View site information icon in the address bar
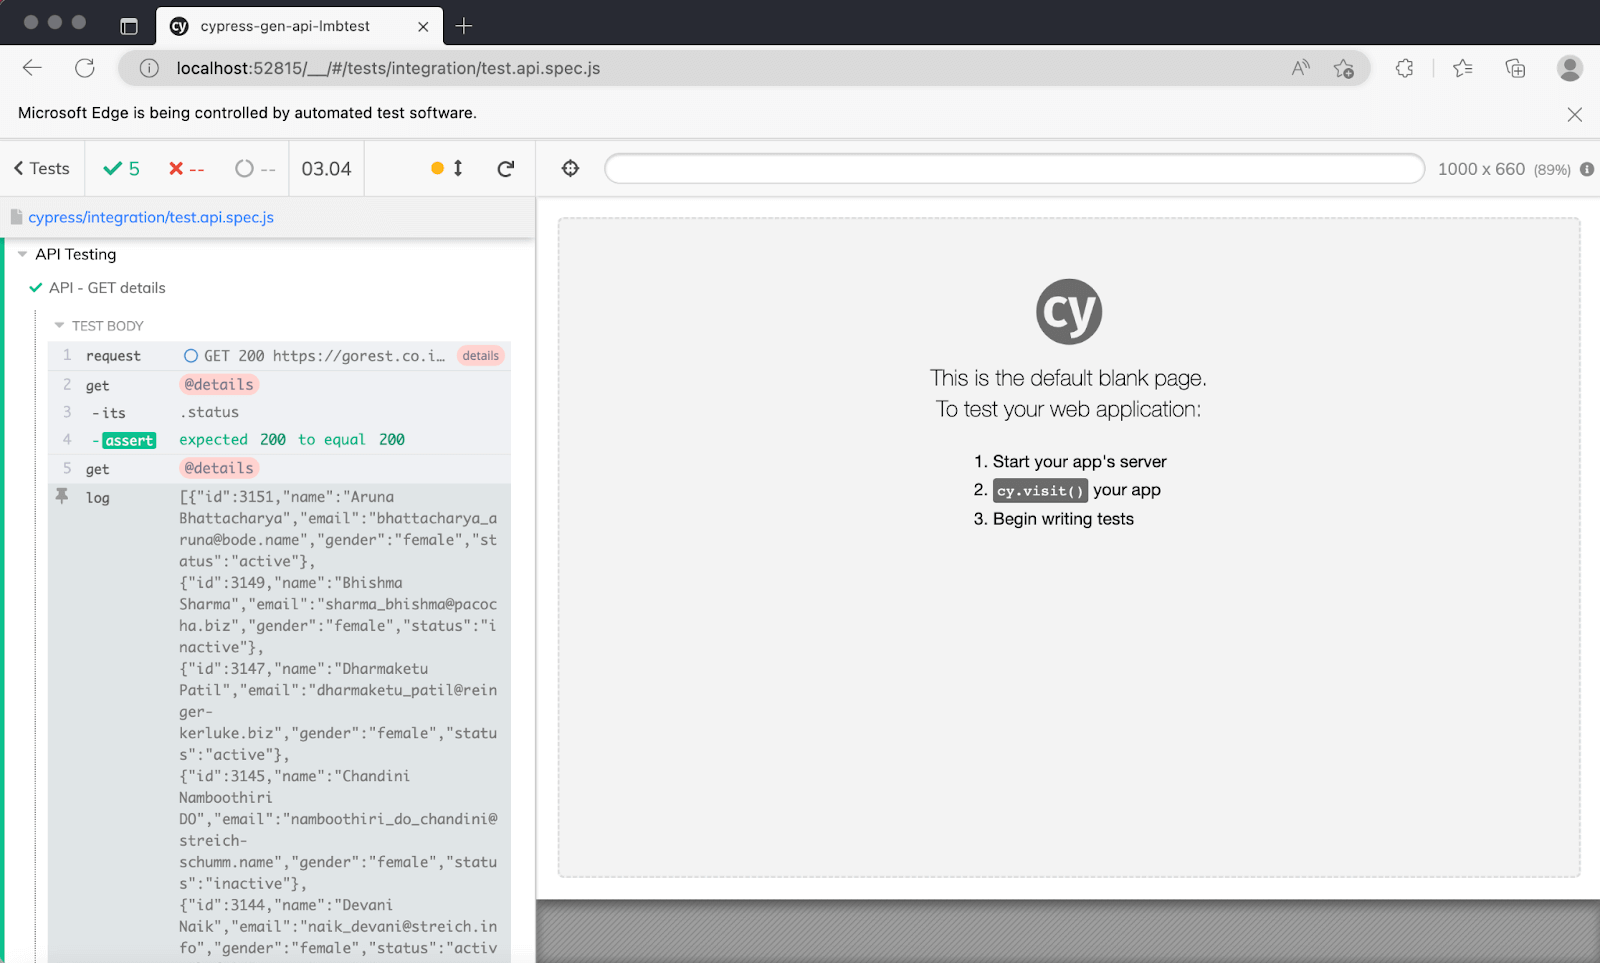Viewport: 1600px width, 963px height. [149, 68]
